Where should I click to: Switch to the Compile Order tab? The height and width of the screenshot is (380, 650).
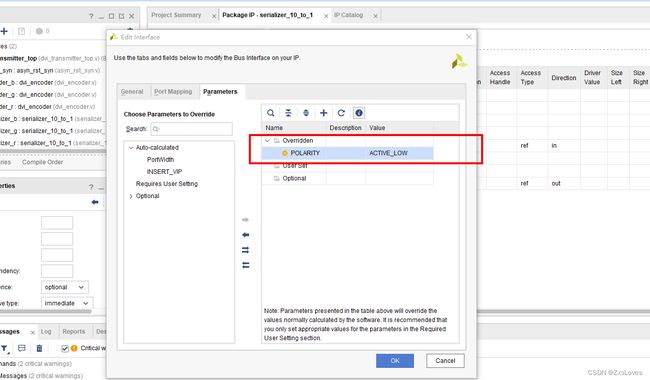(x=42, y=162)
